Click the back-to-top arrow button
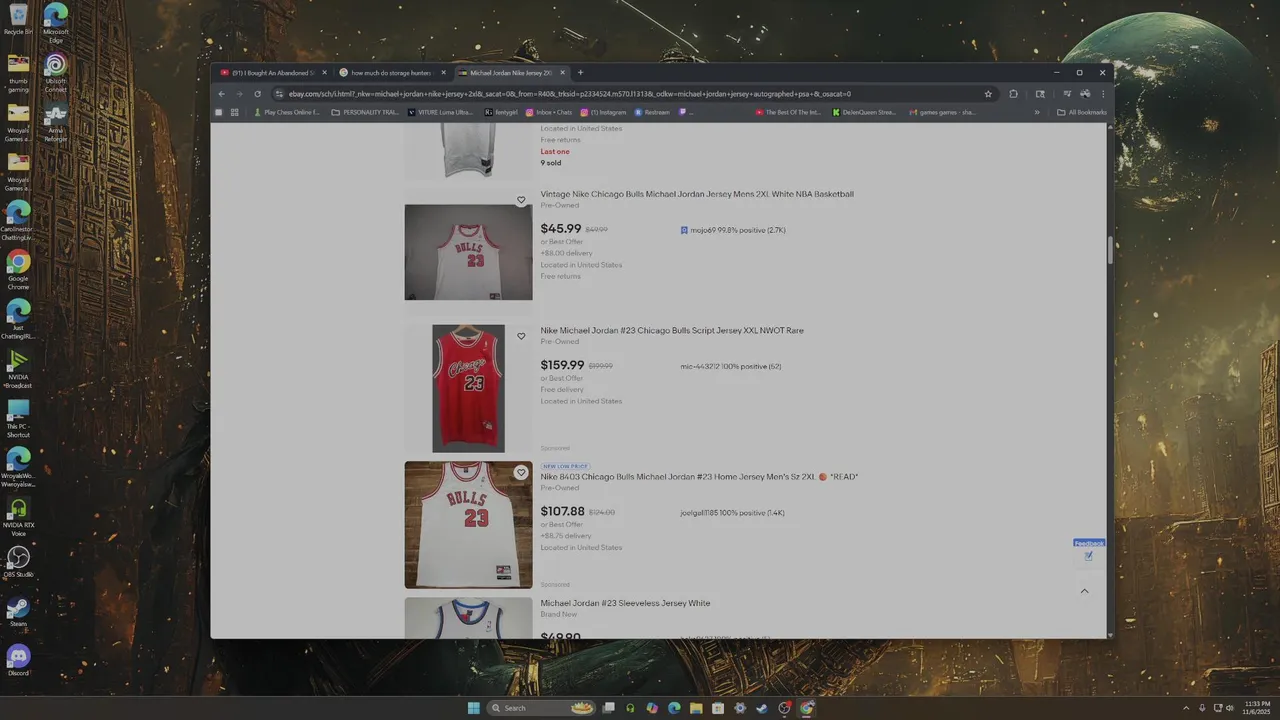Screen dimensions: 1280x720 (x=1084, y=591)
